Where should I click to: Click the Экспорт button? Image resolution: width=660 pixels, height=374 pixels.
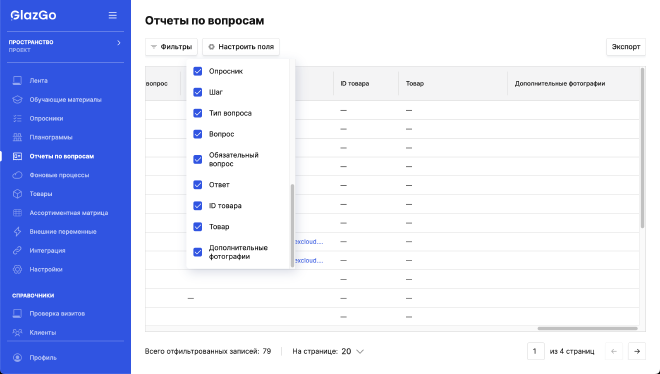pyautogui.click(x=626, y=47)
